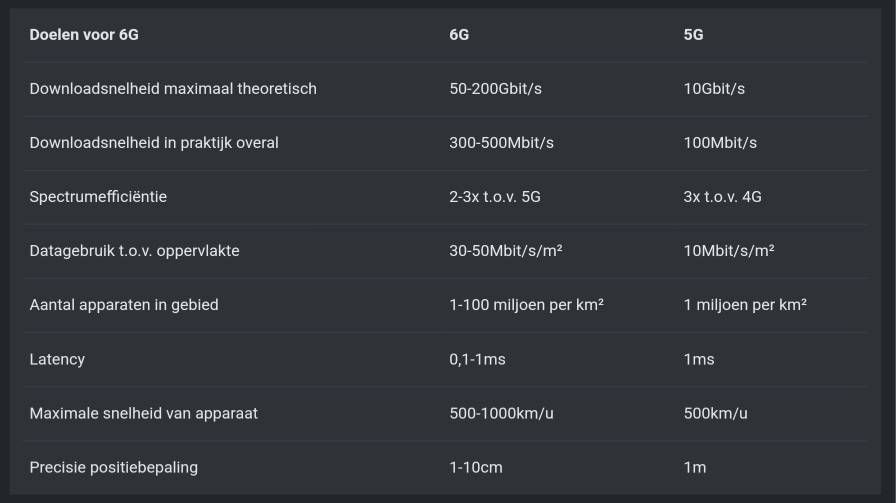Click "Downloadsnelheid maximaal theoretisch" row label
The image size is (896, 503).
(x=173, y=89)
